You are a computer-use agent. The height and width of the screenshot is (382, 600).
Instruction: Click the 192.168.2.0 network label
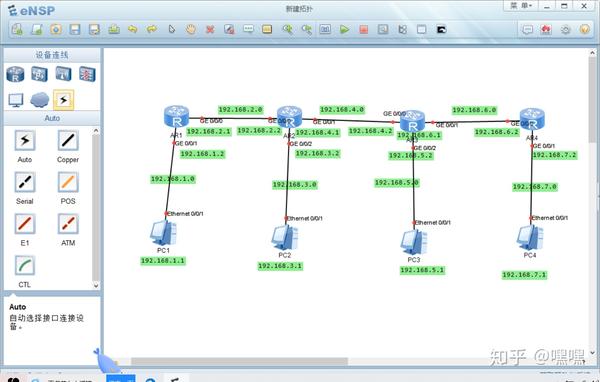click(240, 109)
